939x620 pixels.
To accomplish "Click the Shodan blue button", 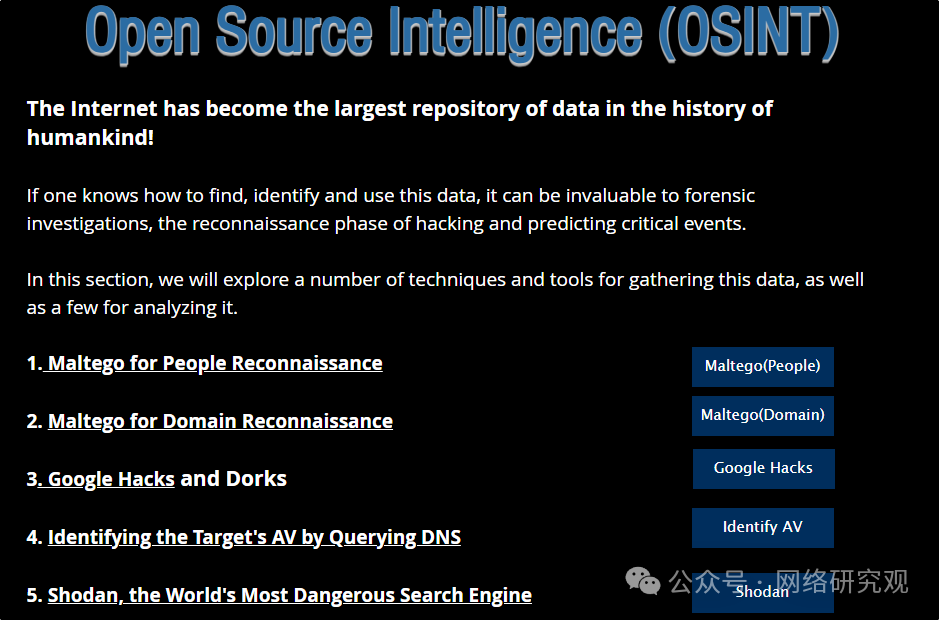I will [x=762, y=592].
